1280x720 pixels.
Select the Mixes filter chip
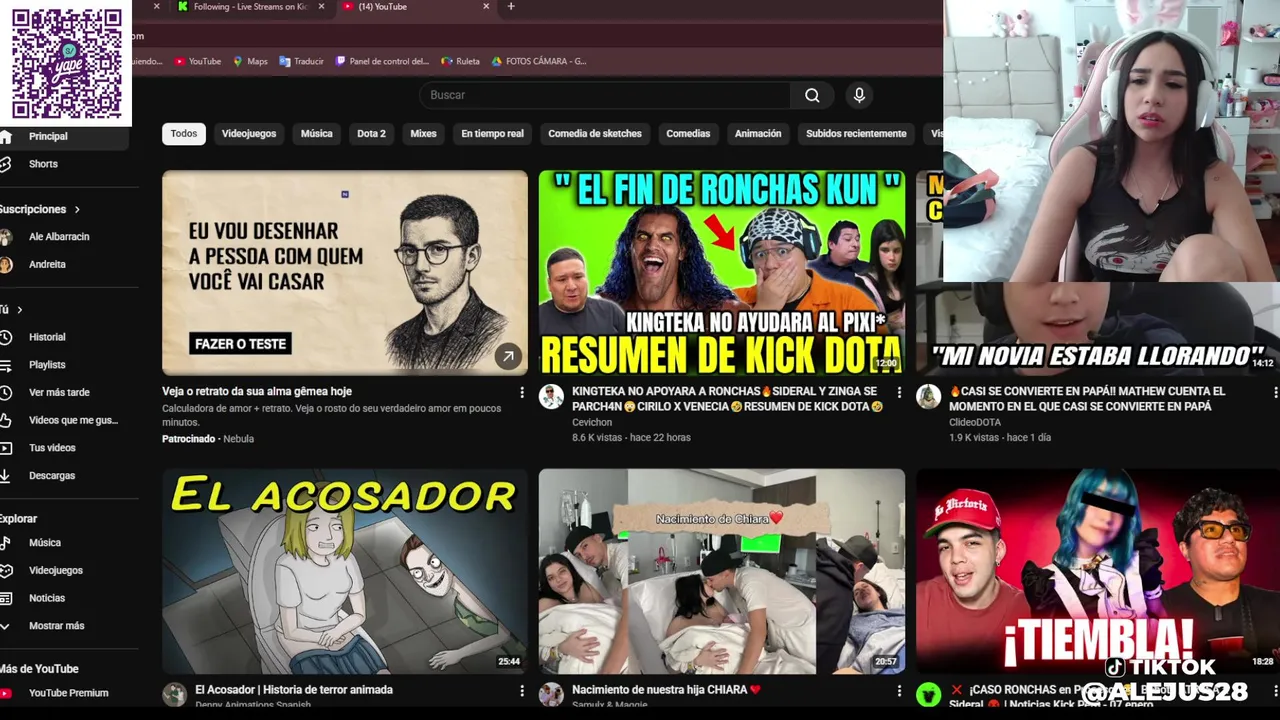click(x=423, y=134)
